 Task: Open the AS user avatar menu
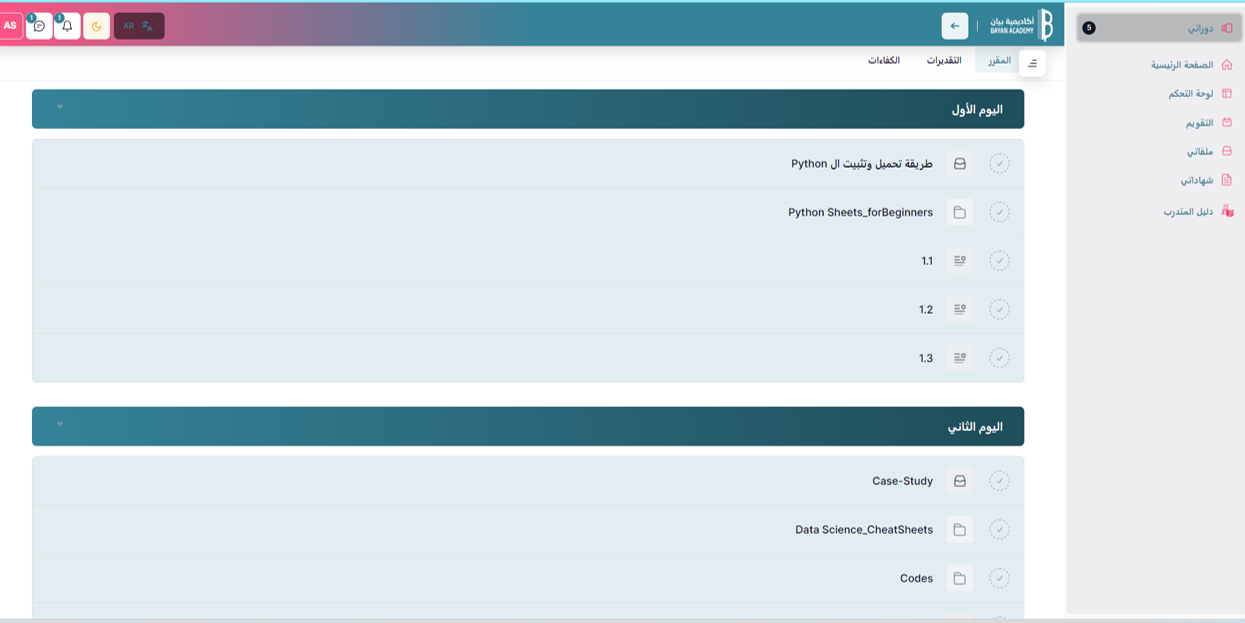(10, 26)
